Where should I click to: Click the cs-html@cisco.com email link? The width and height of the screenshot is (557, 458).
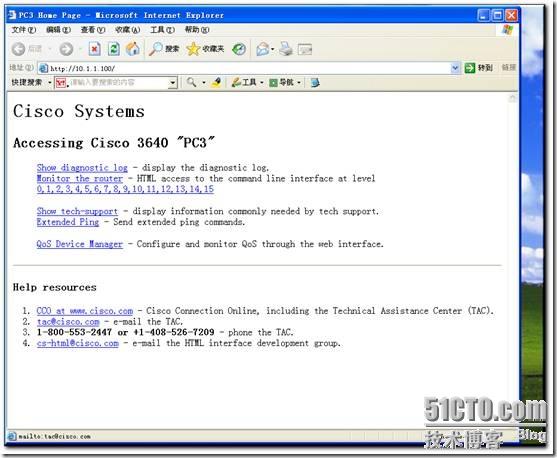click(77, 343)
